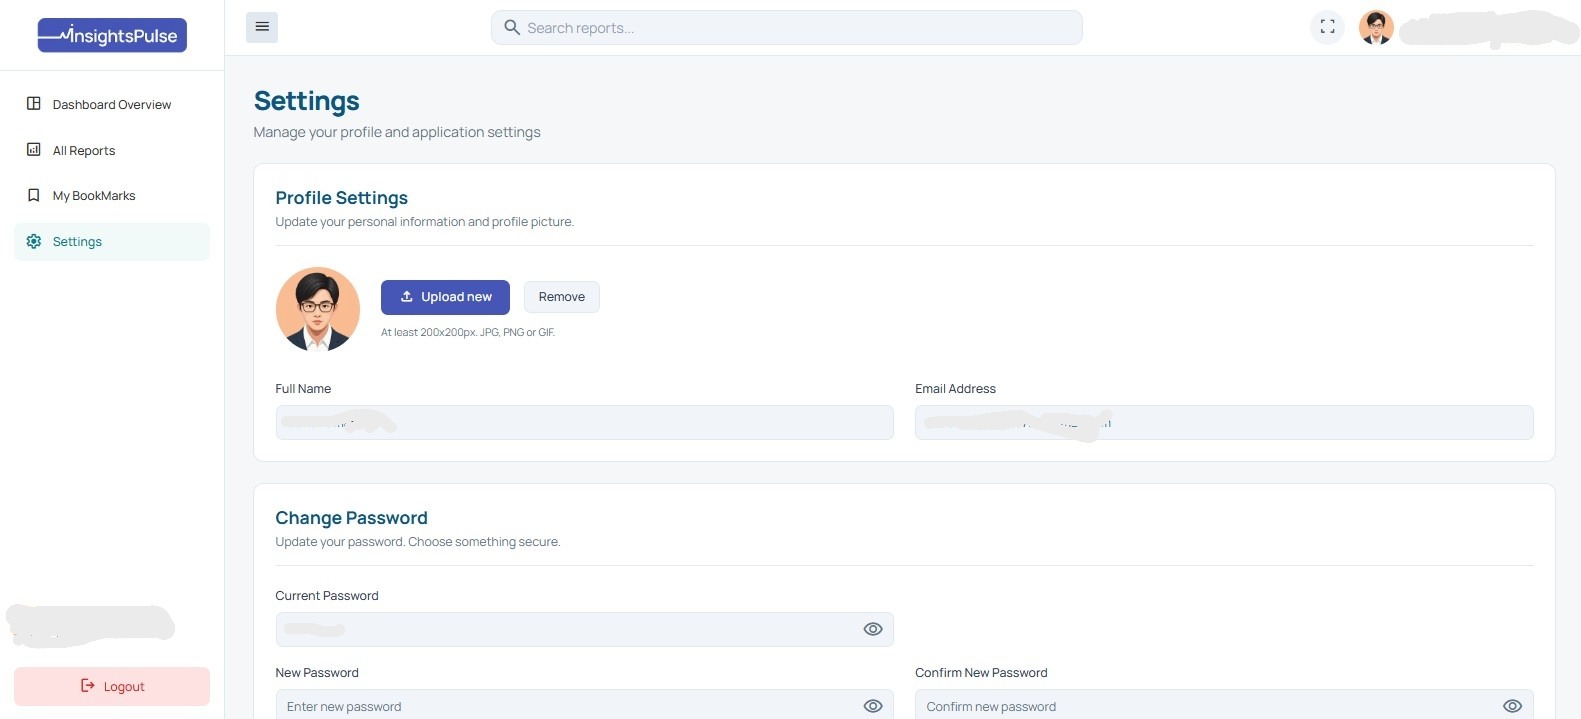This screenshot has width=1581, height=719.
Task: Click the large profile photo thumbnail
Action: [318, 309]
